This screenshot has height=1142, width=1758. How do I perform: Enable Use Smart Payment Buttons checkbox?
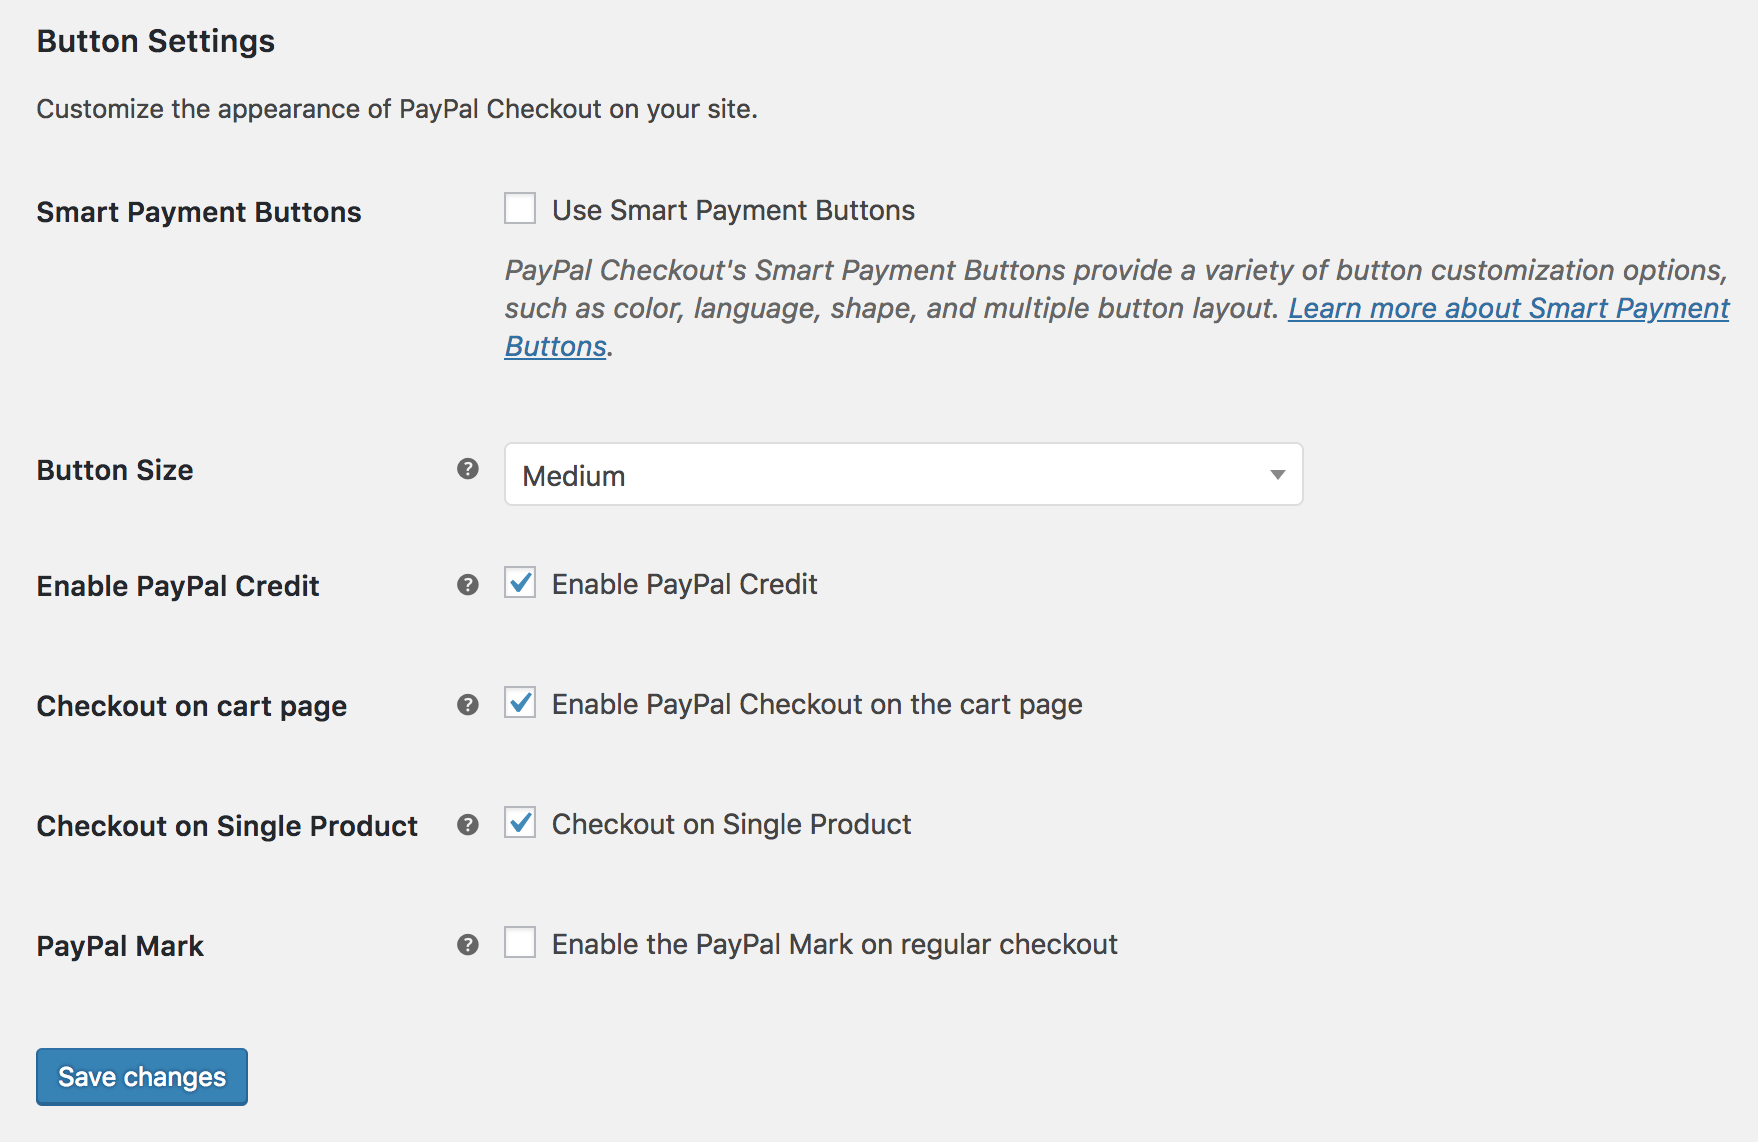(x=520, y=209)
